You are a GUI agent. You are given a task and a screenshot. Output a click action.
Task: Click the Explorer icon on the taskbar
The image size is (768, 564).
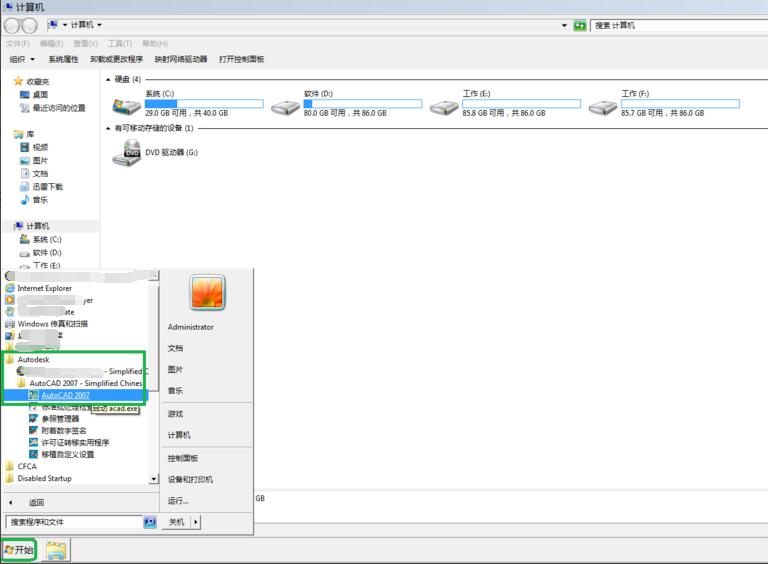point(56,550)
